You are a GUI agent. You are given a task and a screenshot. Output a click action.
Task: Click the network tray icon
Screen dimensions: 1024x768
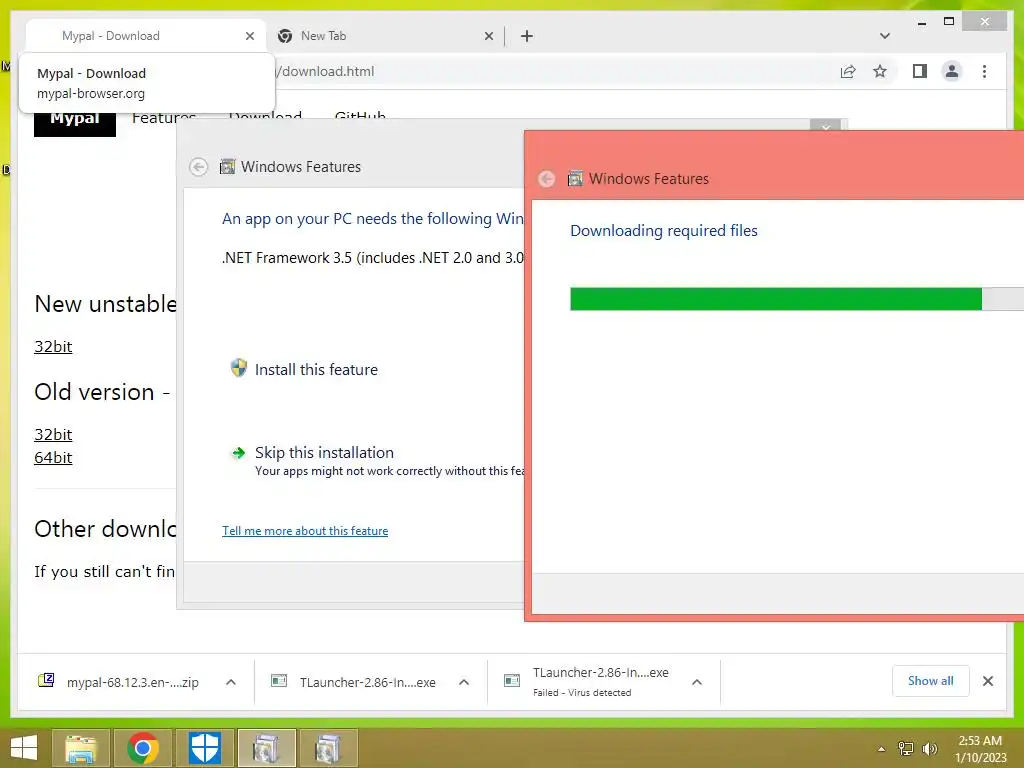[906, 748]
